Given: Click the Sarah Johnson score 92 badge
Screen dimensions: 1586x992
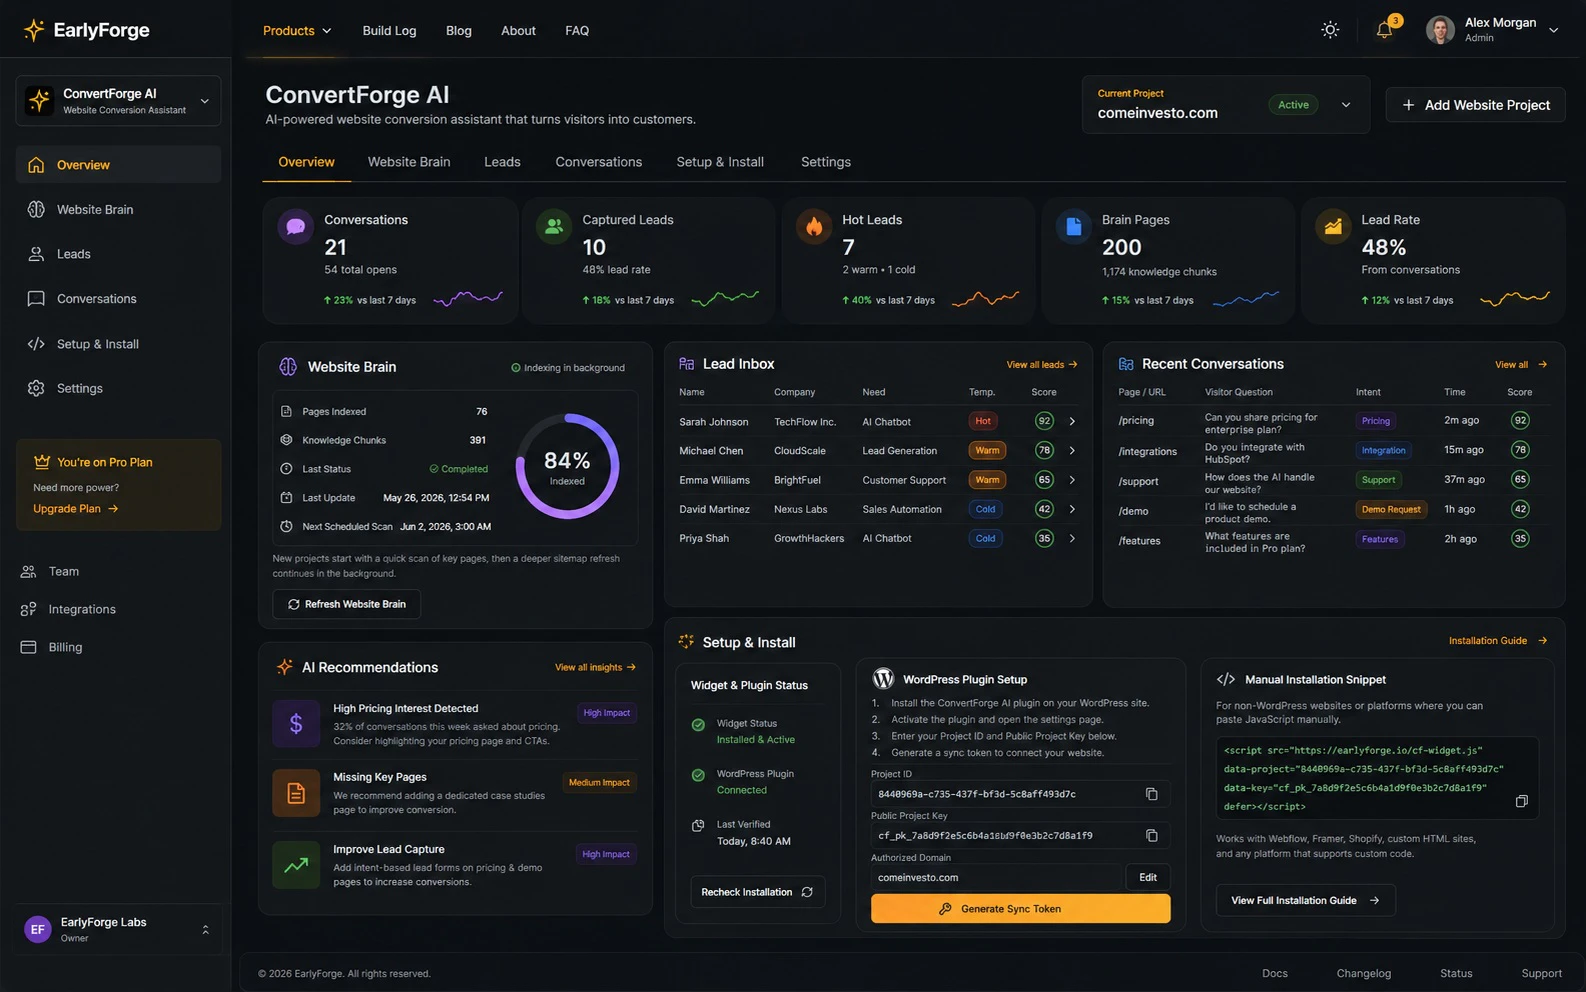Looking at the screenshot, I should [1044, 421].
